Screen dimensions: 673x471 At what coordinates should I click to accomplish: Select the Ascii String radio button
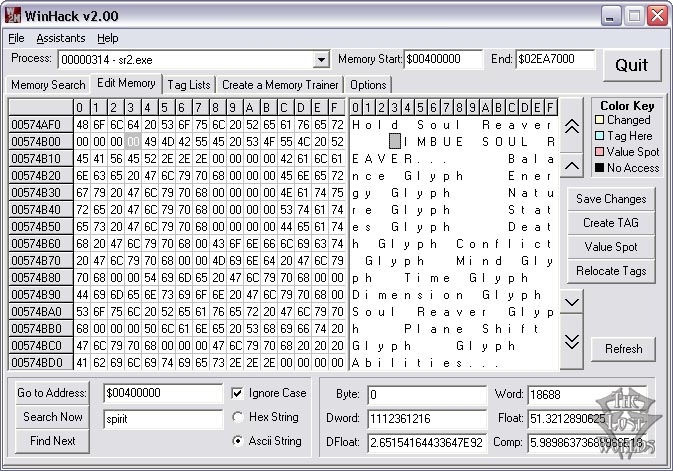(x=237, y=441)
